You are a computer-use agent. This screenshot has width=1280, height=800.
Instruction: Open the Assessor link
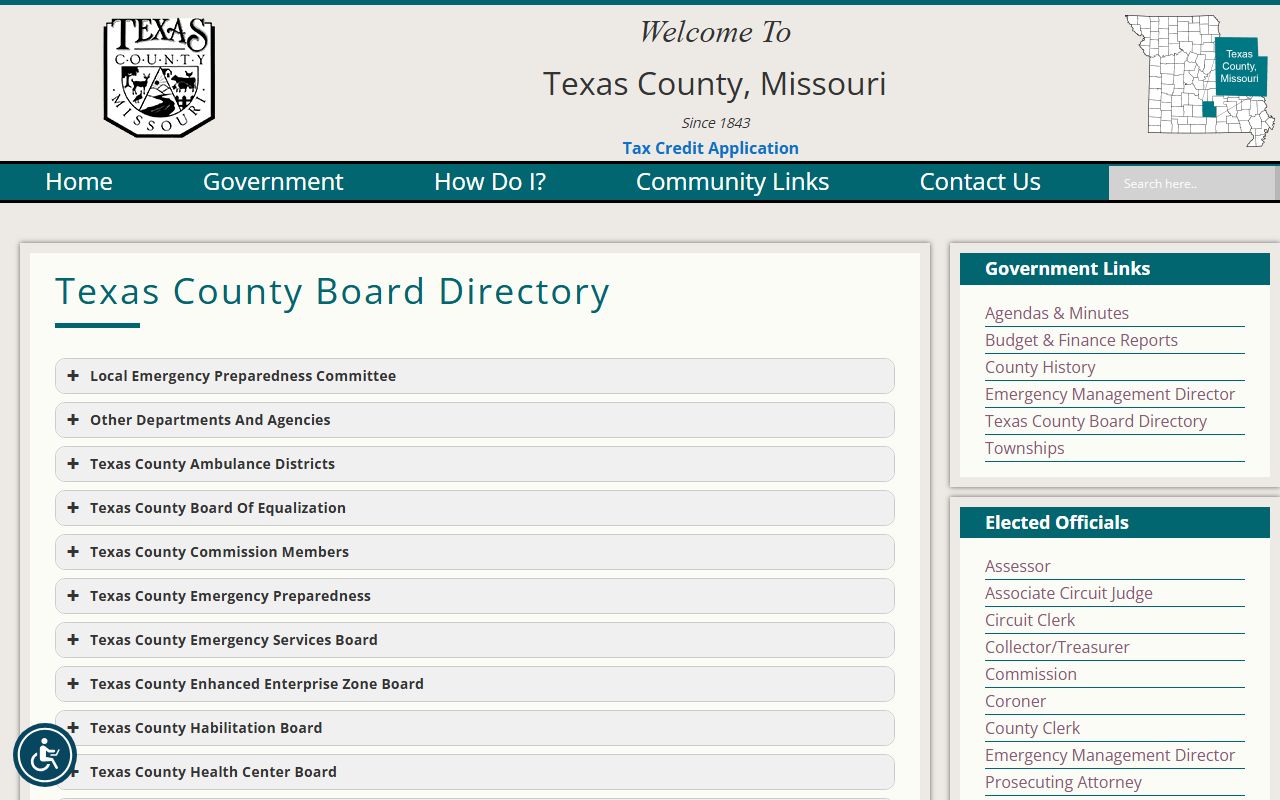pos(1018,566)
